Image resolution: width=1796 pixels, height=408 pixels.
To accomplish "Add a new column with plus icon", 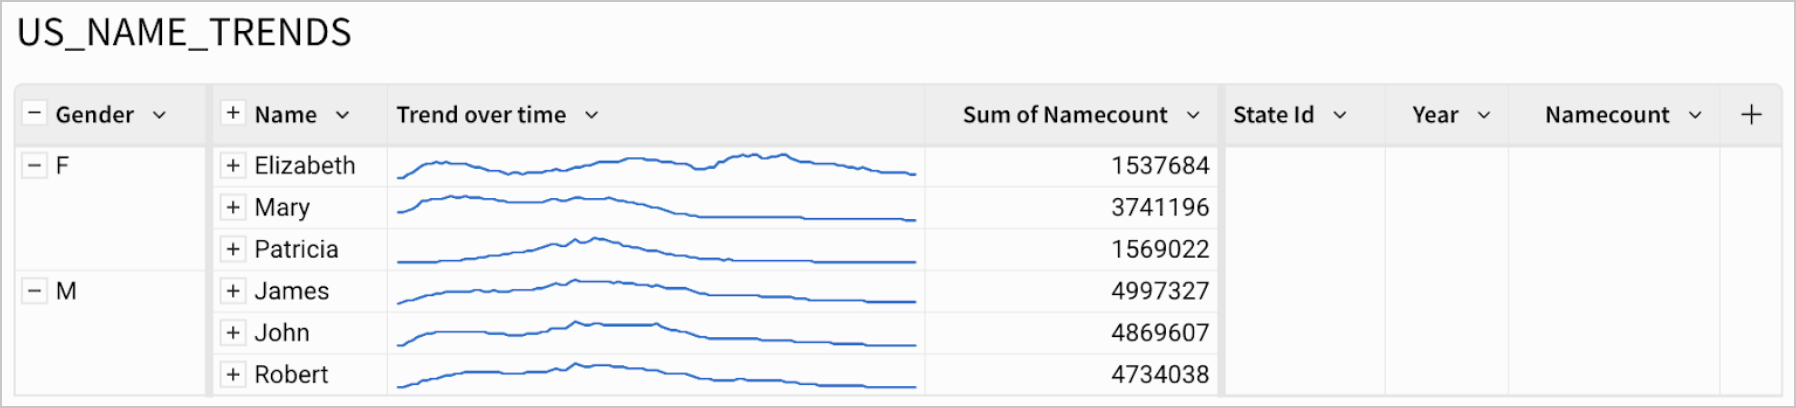I will click(x=1751, y=115).
